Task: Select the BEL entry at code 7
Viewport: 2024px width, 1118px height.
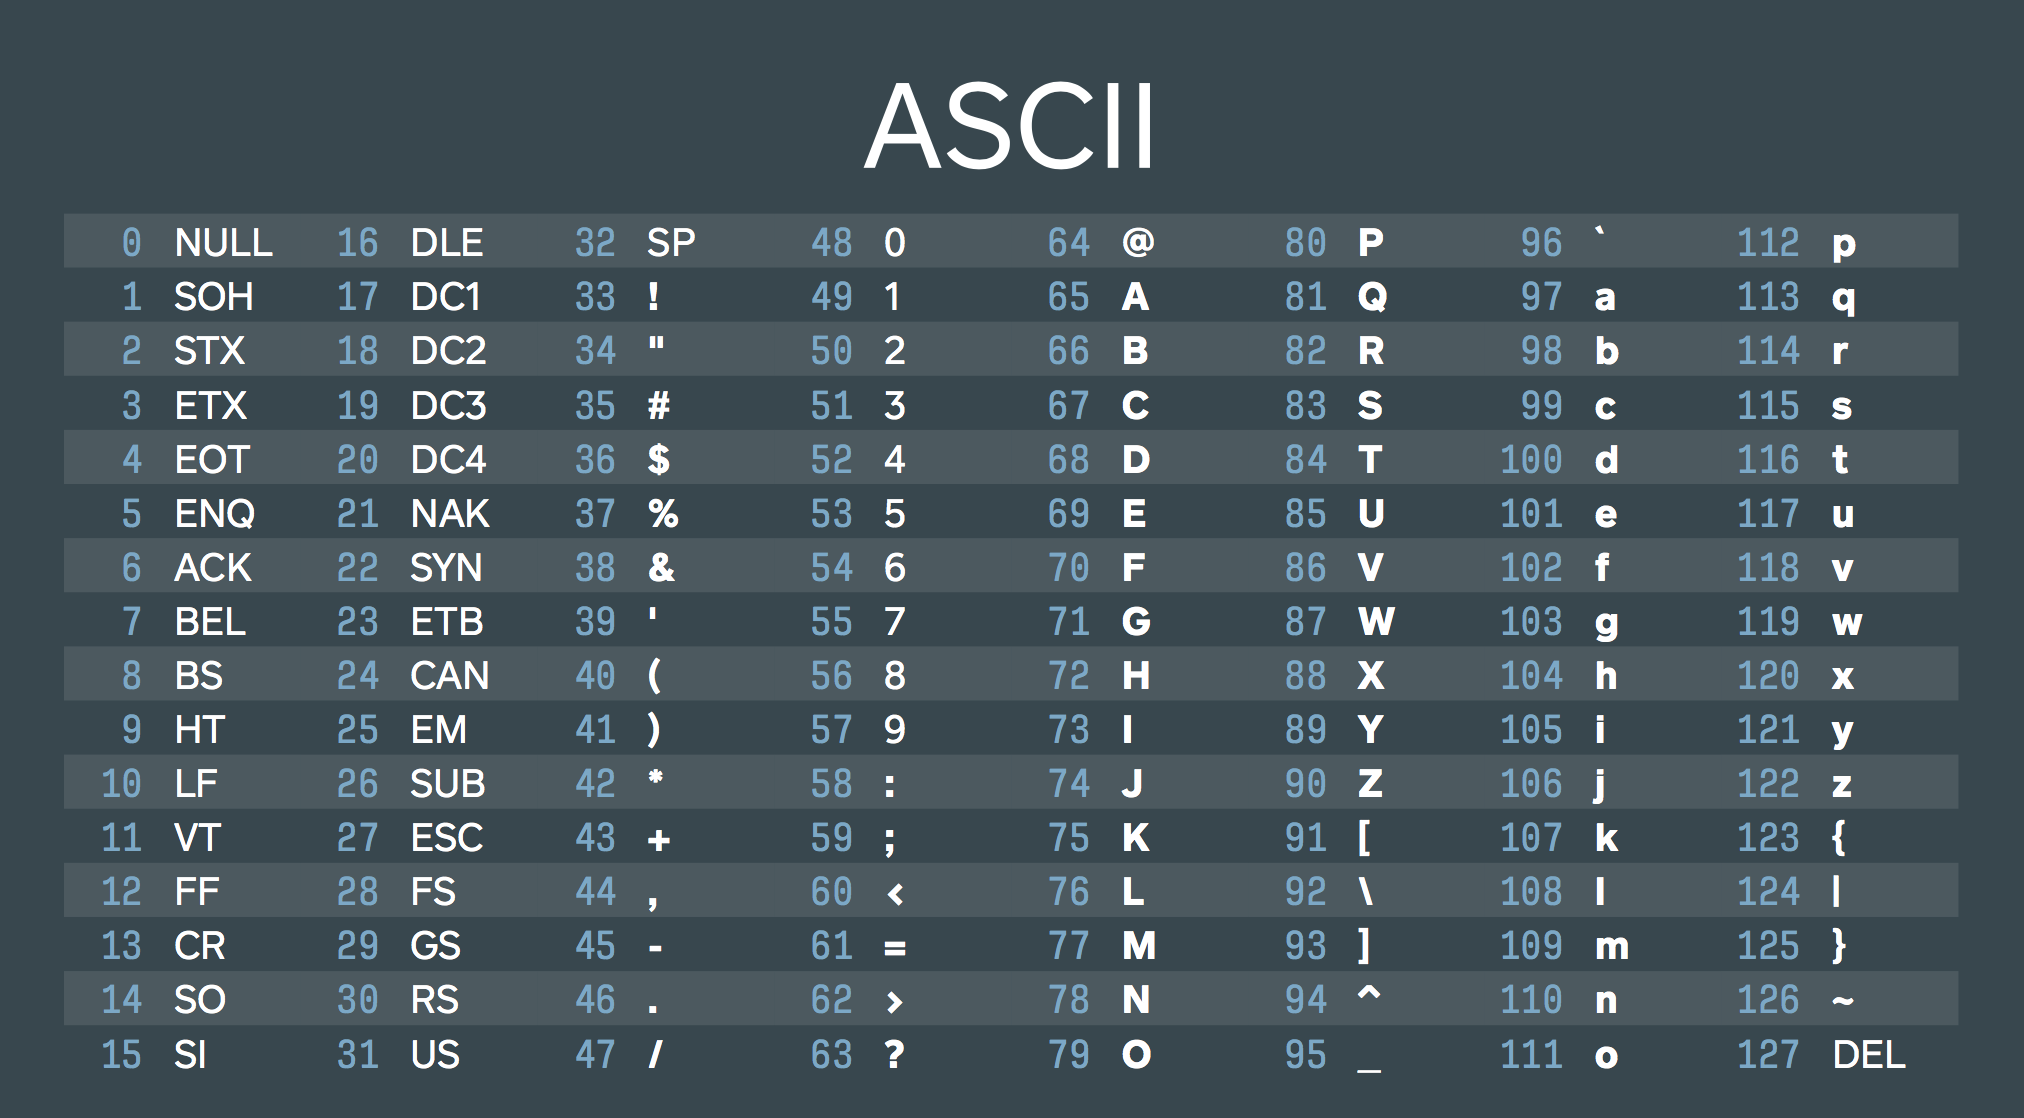Action: tap(210, 621)
